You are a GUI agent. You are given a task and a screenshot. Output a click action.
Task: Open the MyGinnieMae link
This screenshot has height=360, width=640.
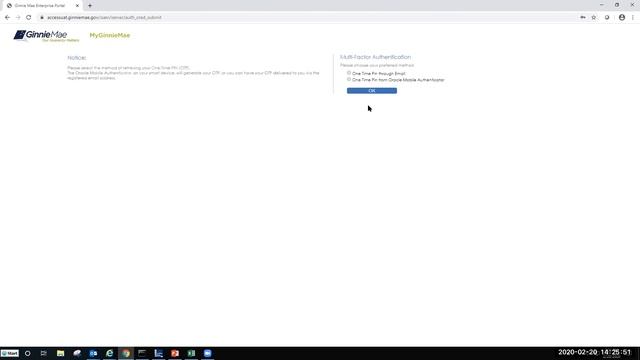pyautogui.click(x=109, y=36)
